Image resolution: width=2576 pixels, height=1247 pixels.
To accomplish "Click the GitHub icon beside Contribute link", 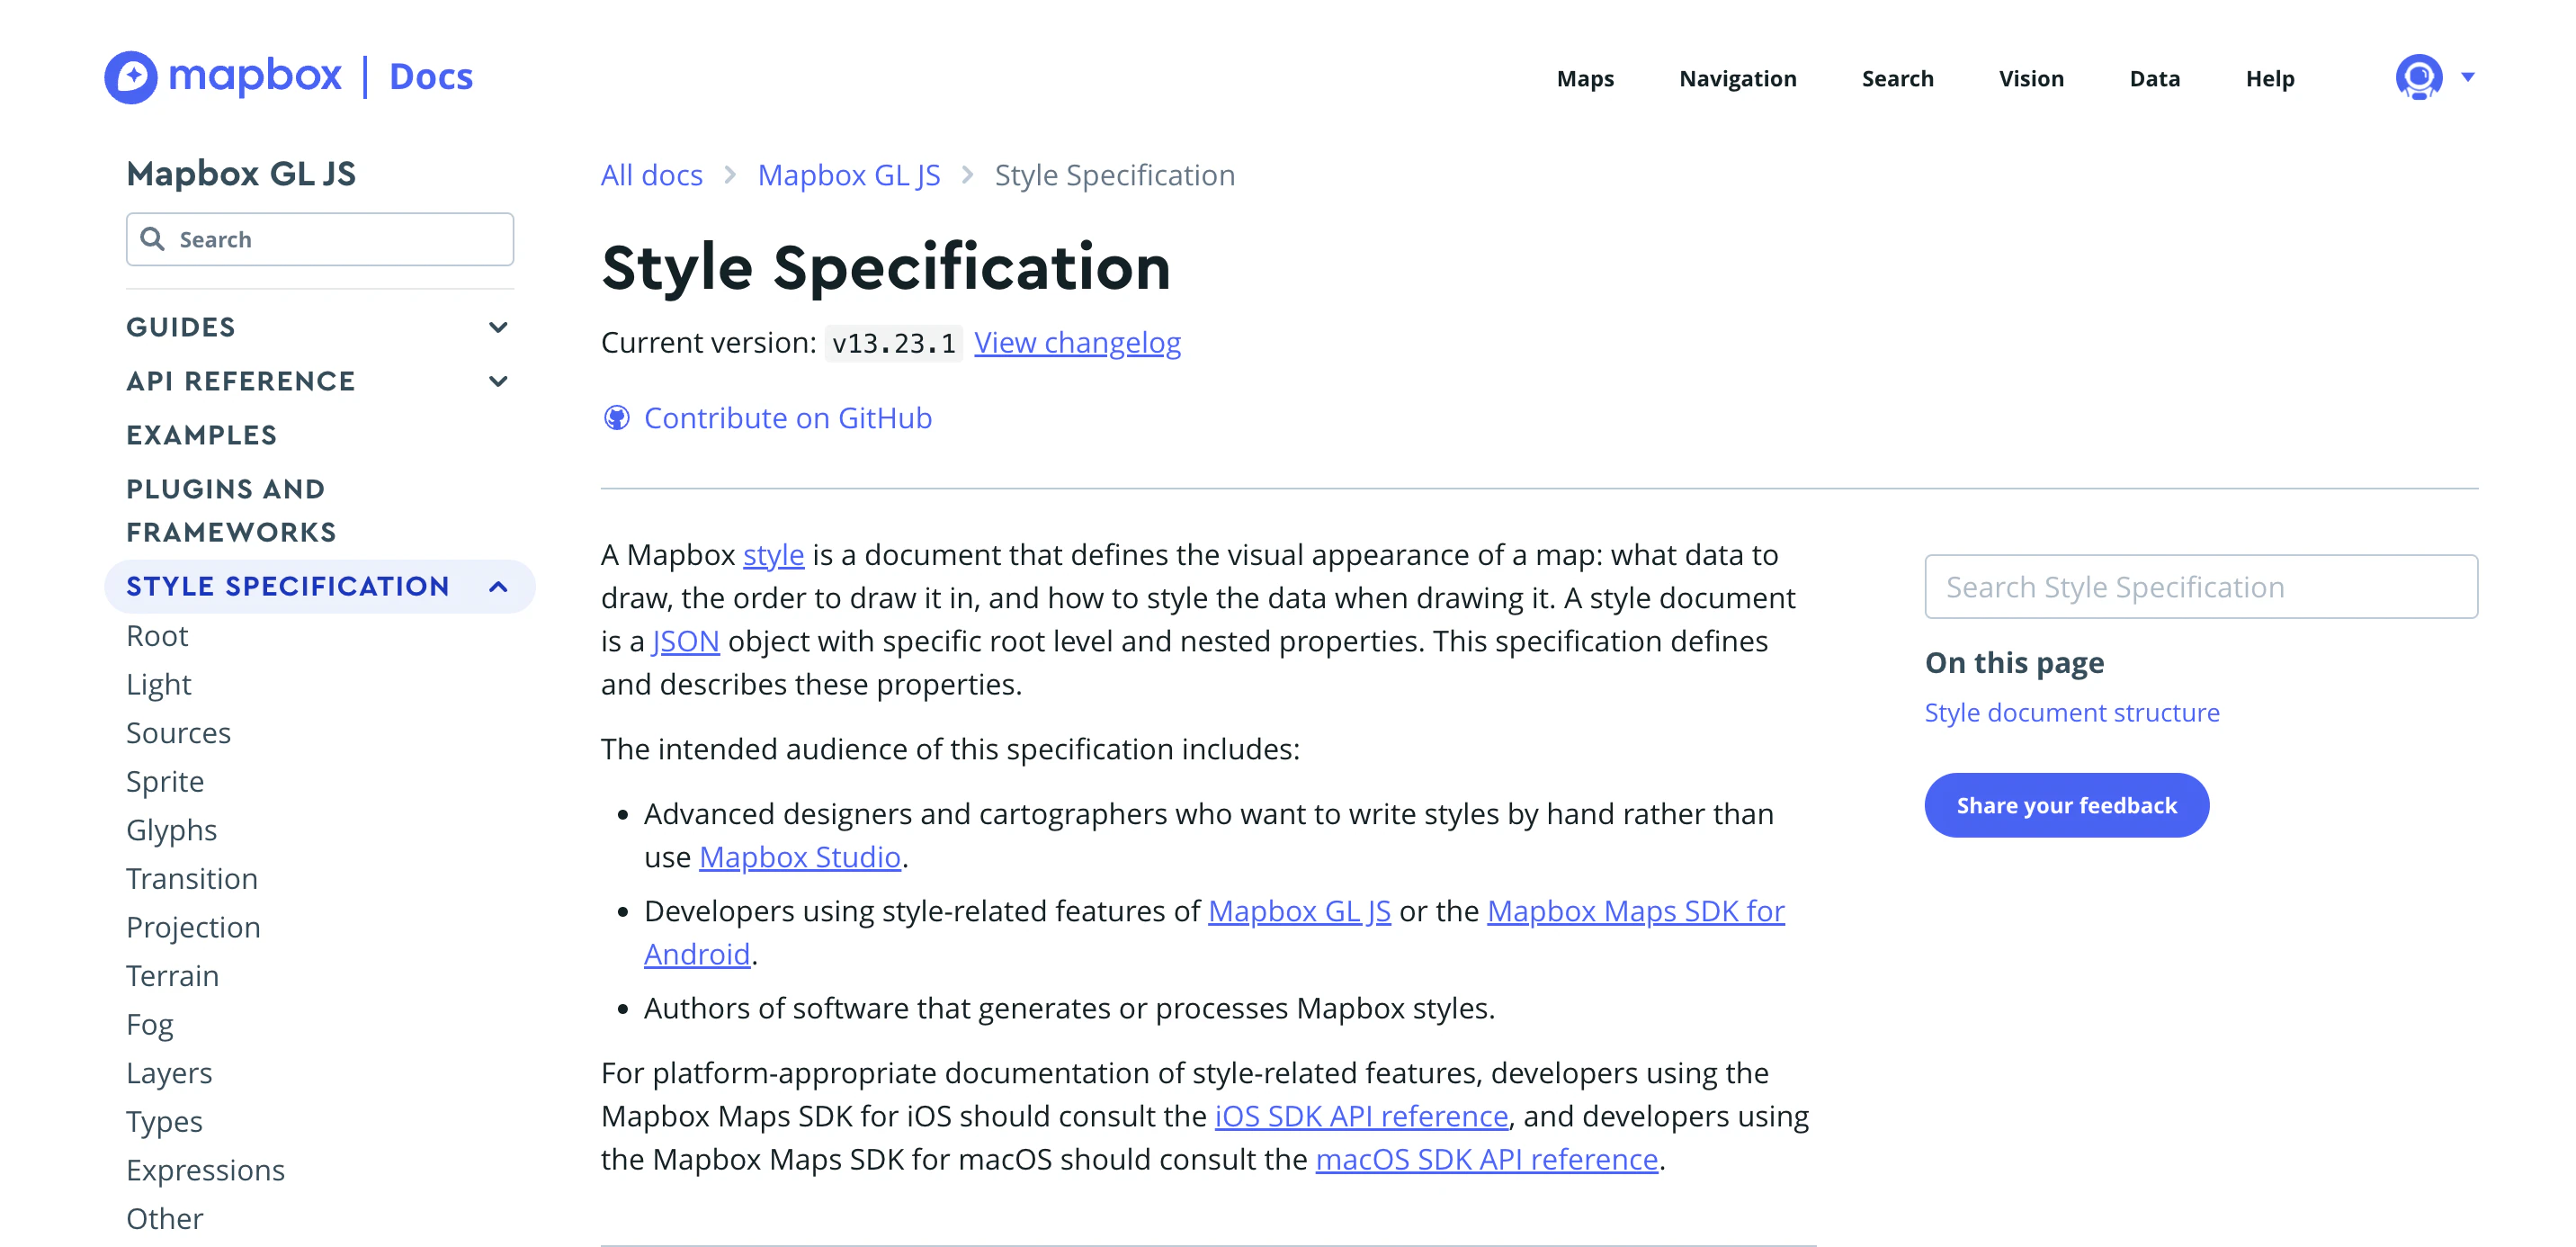I will [x=616, y=418].
